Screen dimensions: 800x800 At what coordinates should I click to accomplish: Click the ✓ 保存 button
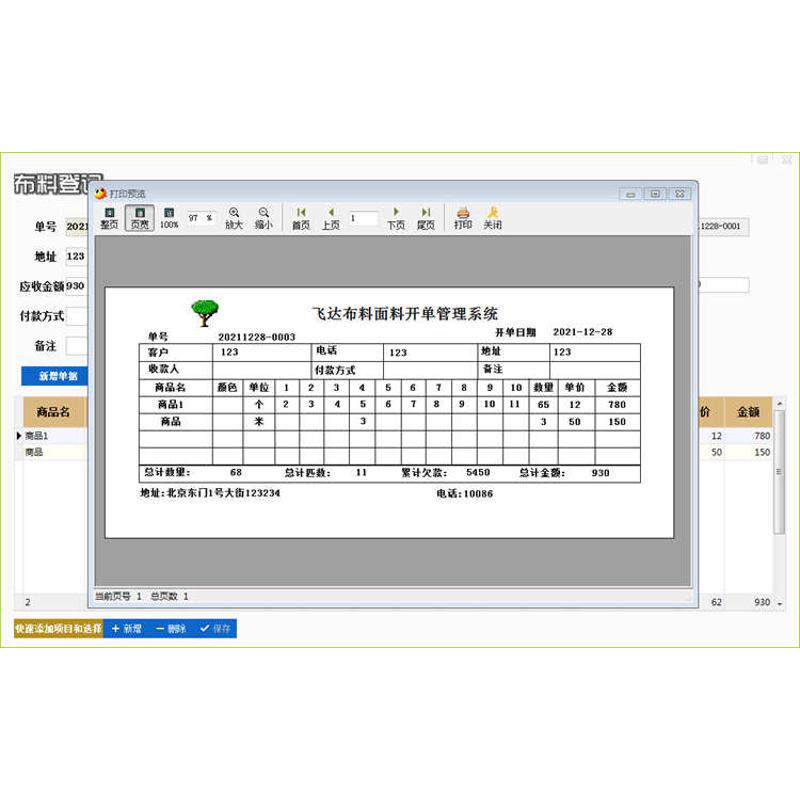pyautogui.click(x=215, y=629)
